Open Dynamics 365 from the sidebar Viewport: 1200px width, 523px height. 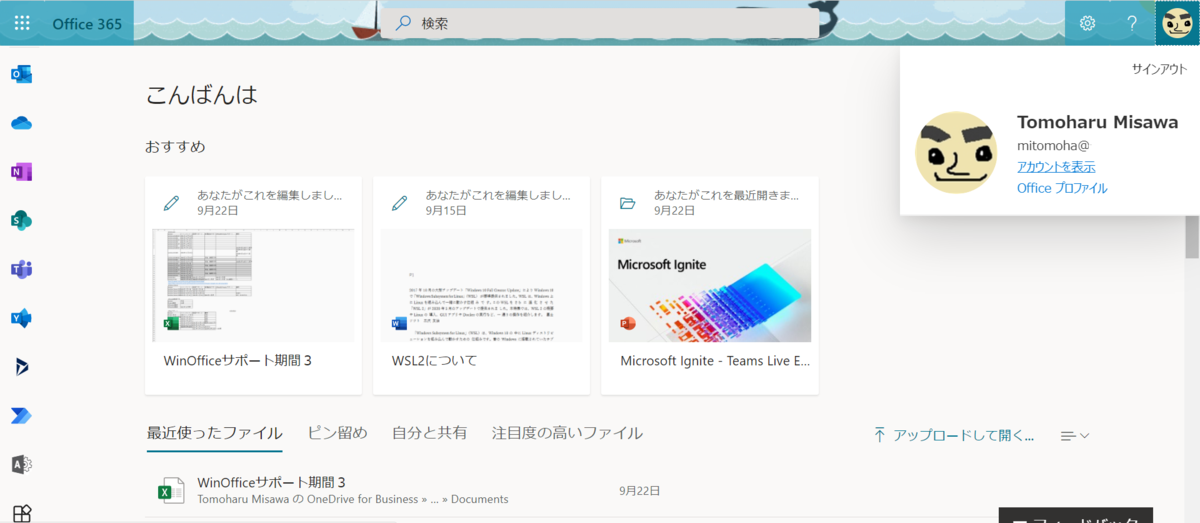(21, 367)
